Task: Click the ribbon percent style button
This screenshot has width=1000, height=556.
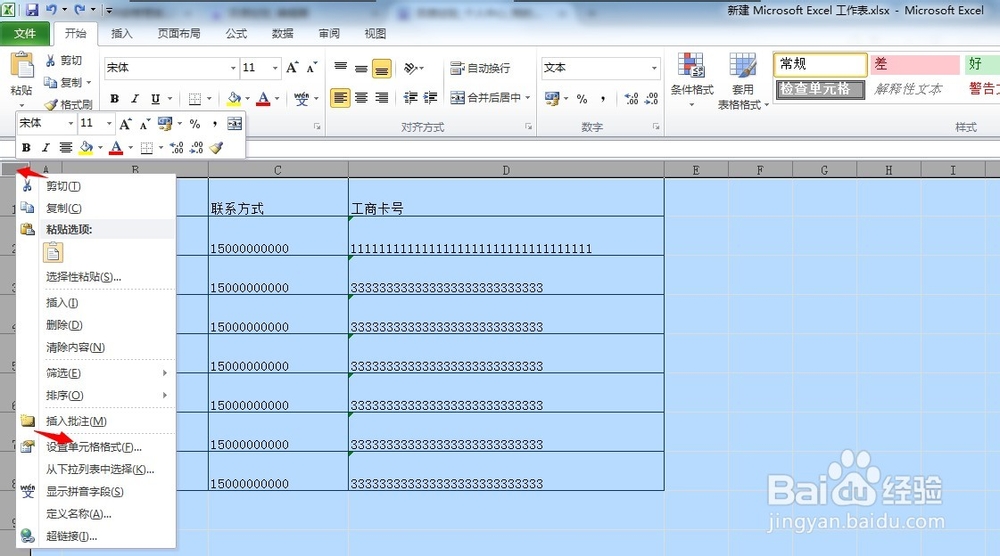Action: click(582, 98)
